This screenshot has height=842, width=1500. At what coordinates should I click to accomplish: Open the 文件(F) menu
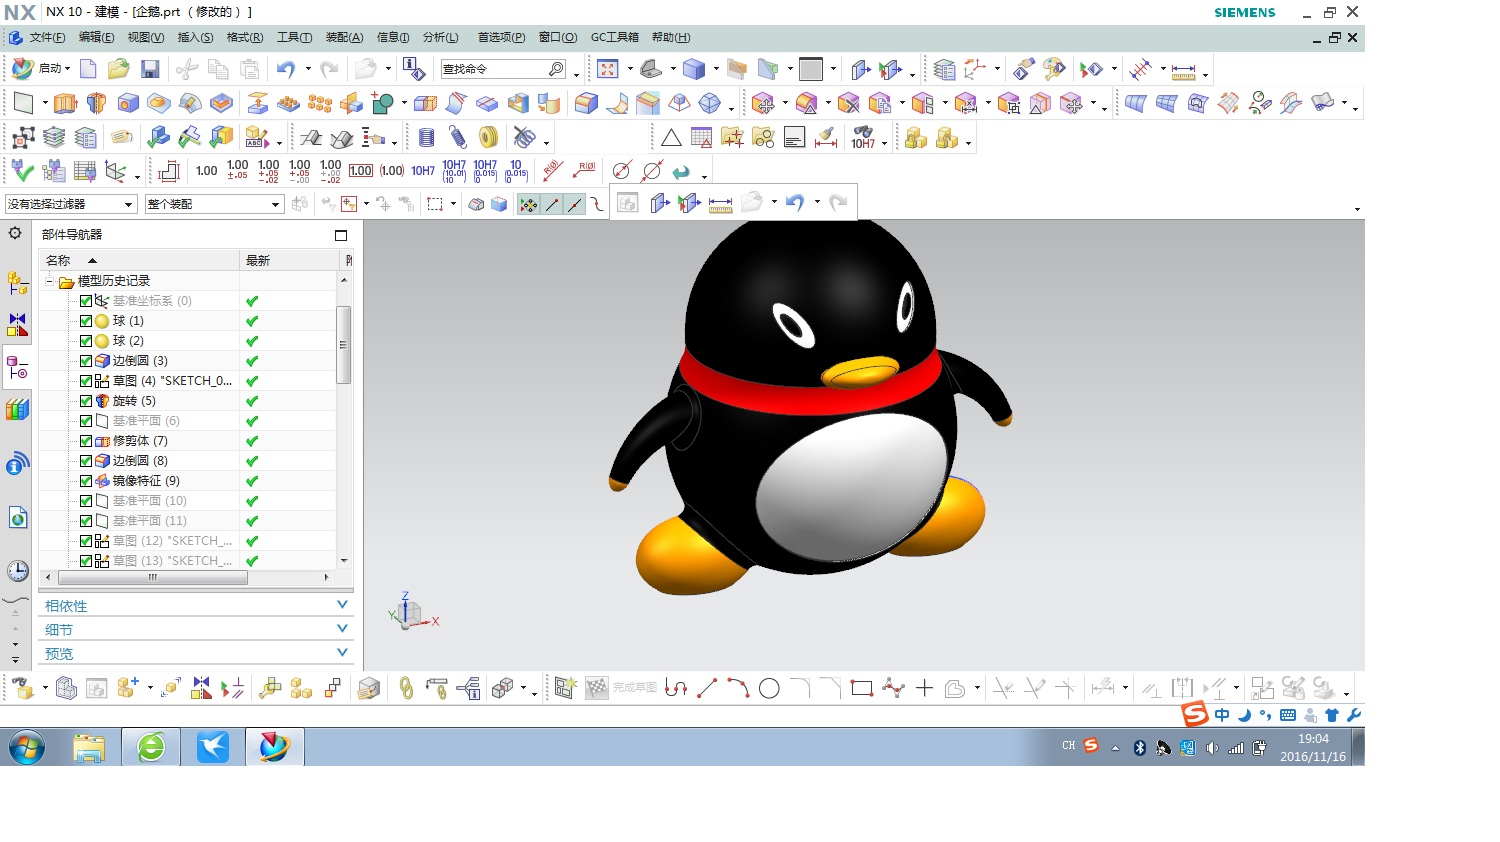point(47,37)
